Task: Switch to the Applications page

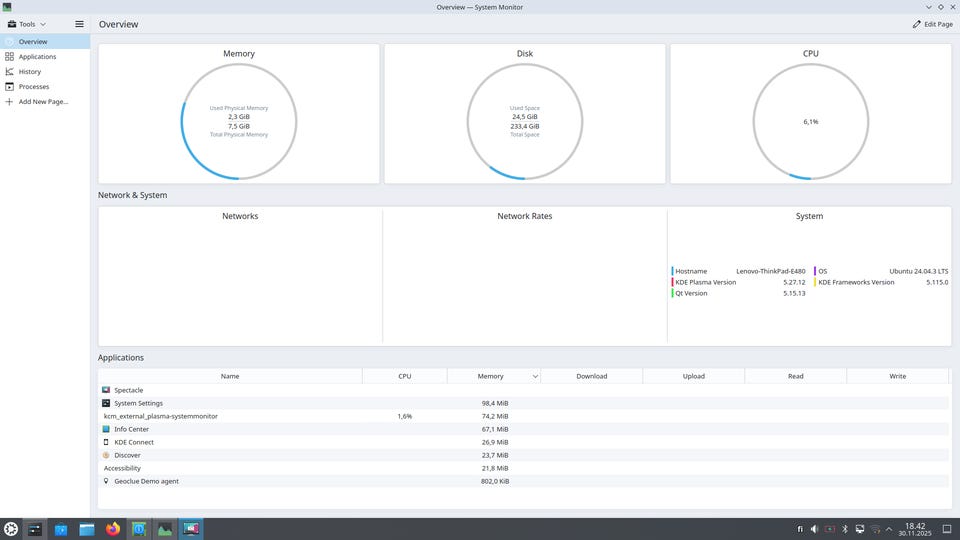Action: coord(45,56)
